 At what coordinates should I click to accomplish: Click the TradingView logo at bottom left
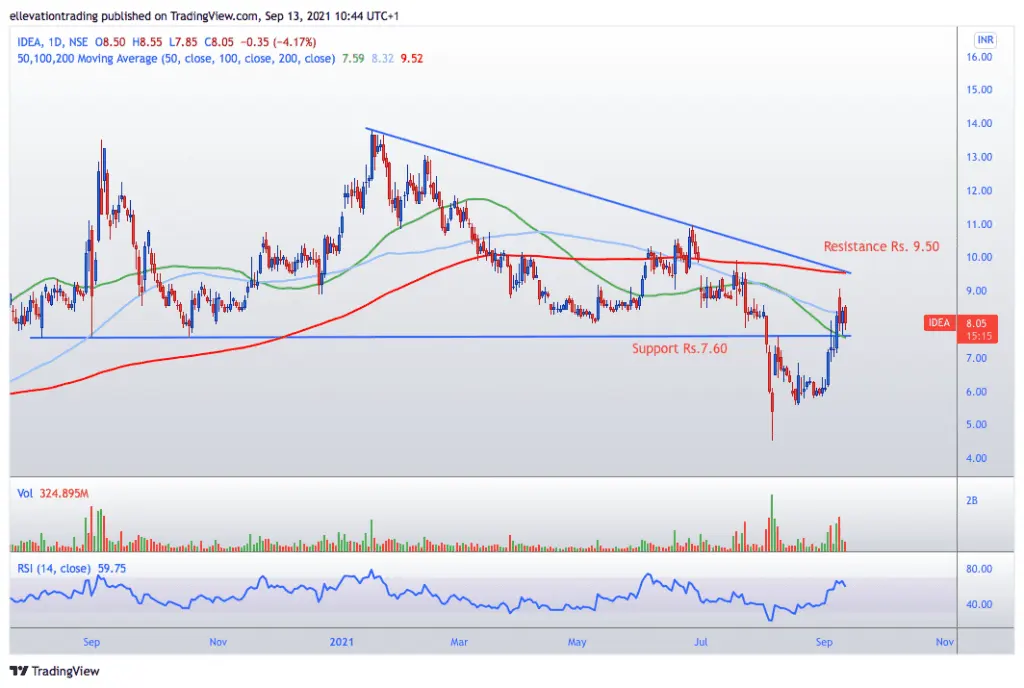pyautogui.click(x=55, y=671)
